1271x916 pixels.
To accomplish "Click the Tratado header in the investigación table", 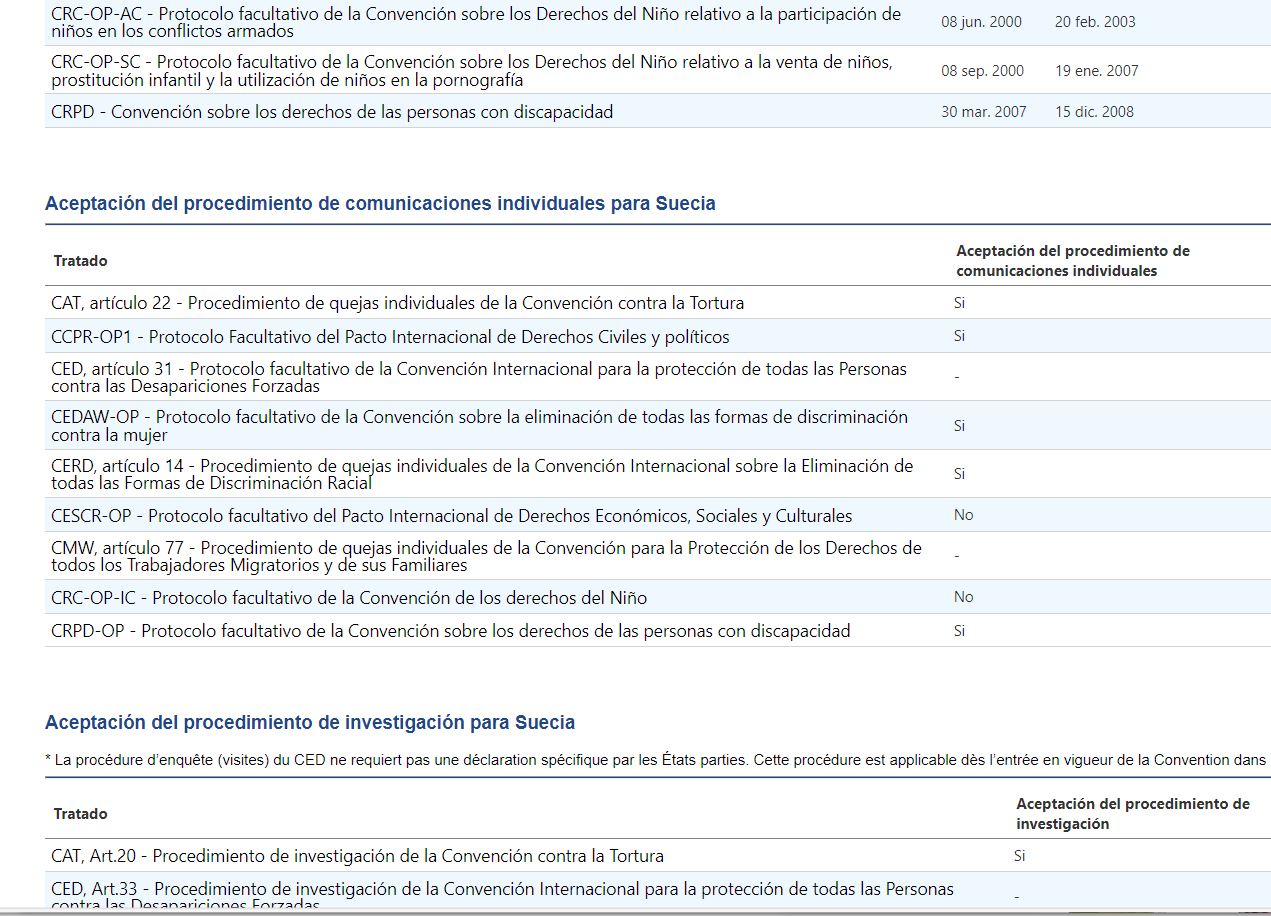I will (80, 814).
